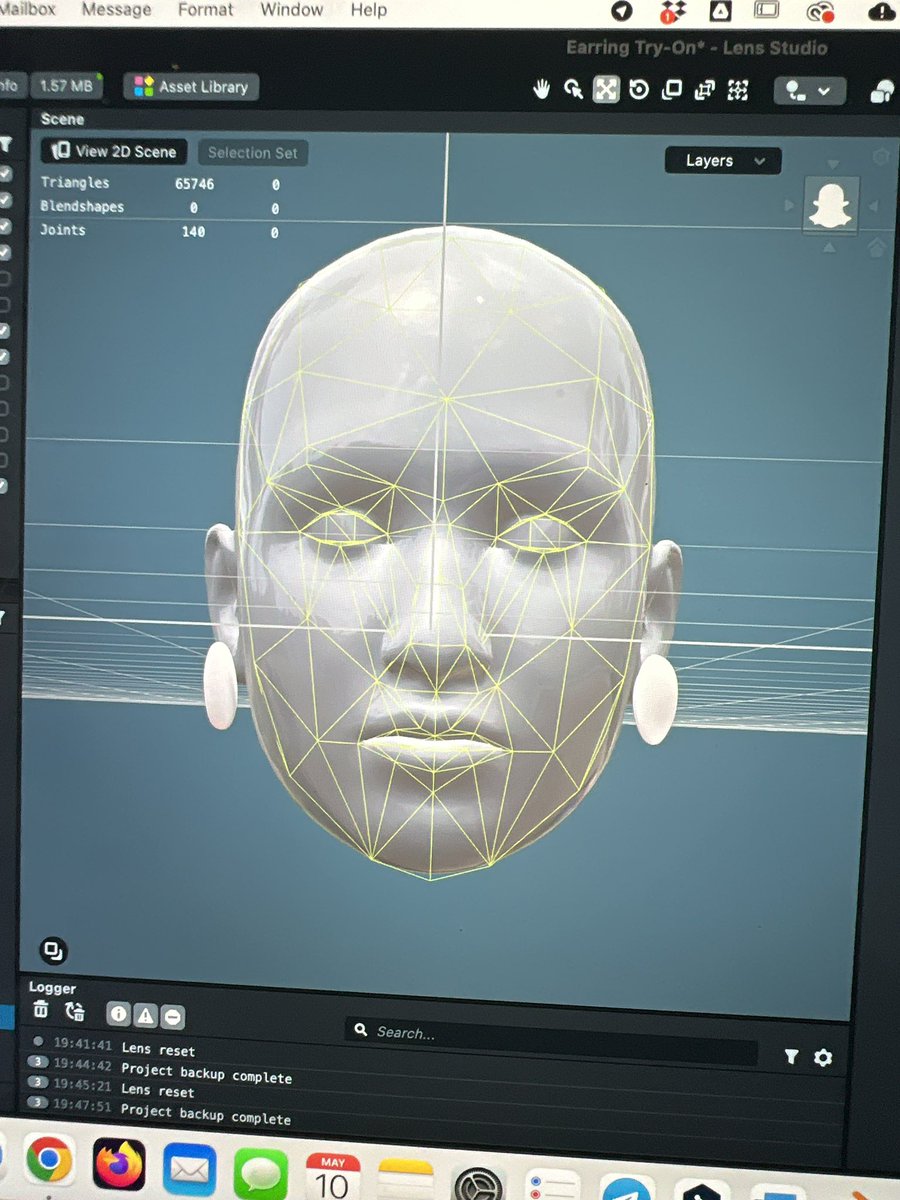Viewport: 900px width, 1200px height.
Task: Clear the Logger with trash icon
Action: [40, 1011]
